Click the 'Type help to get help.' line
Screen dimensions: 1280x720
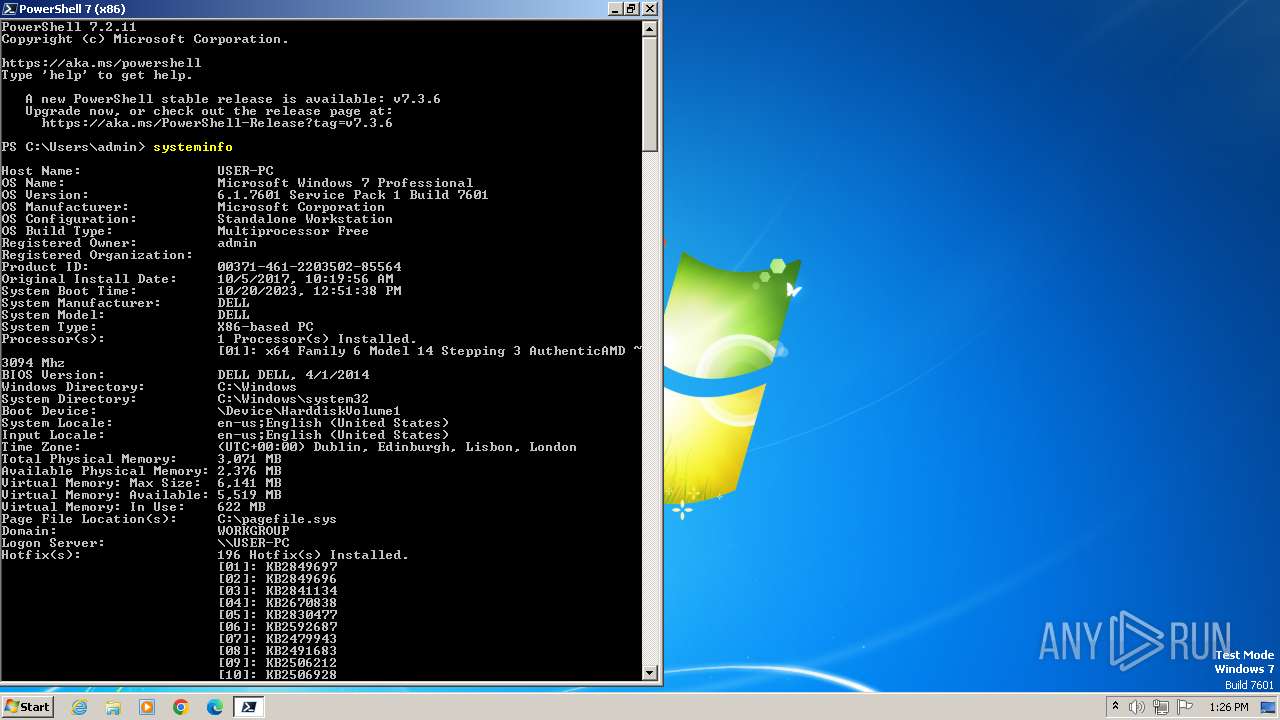97,75
